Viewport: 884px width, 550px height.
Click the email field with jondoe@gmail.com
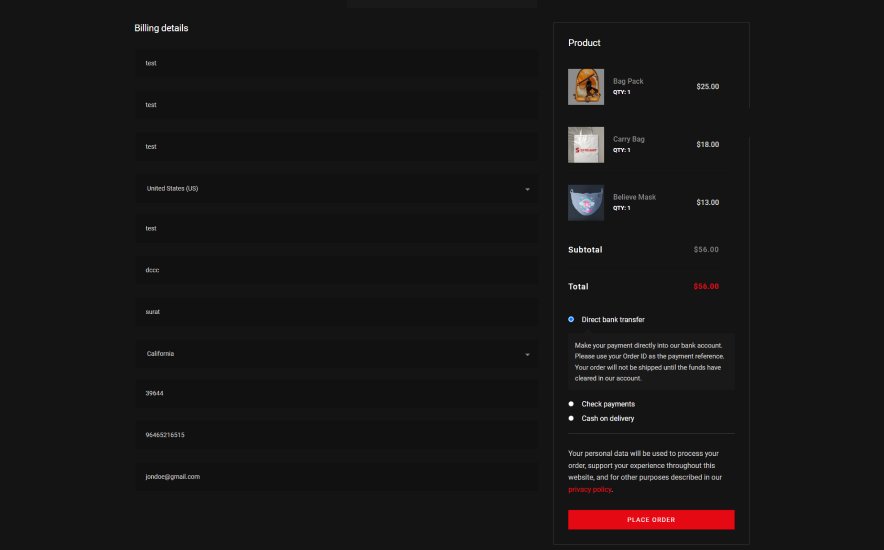[x=336, y=477]
